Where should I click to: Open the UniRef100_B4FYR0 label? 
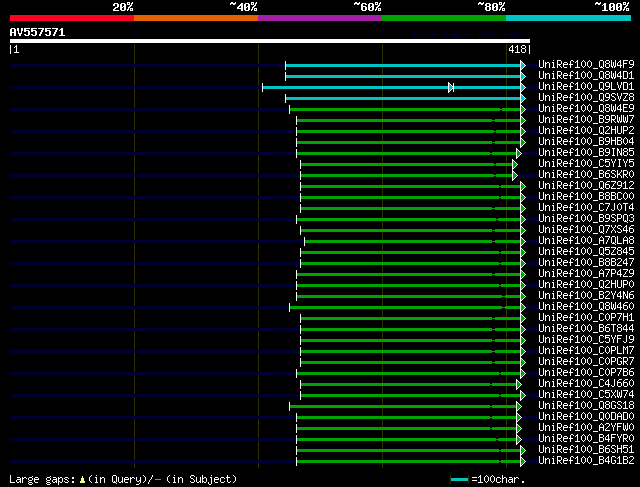(x=586, y=439)
